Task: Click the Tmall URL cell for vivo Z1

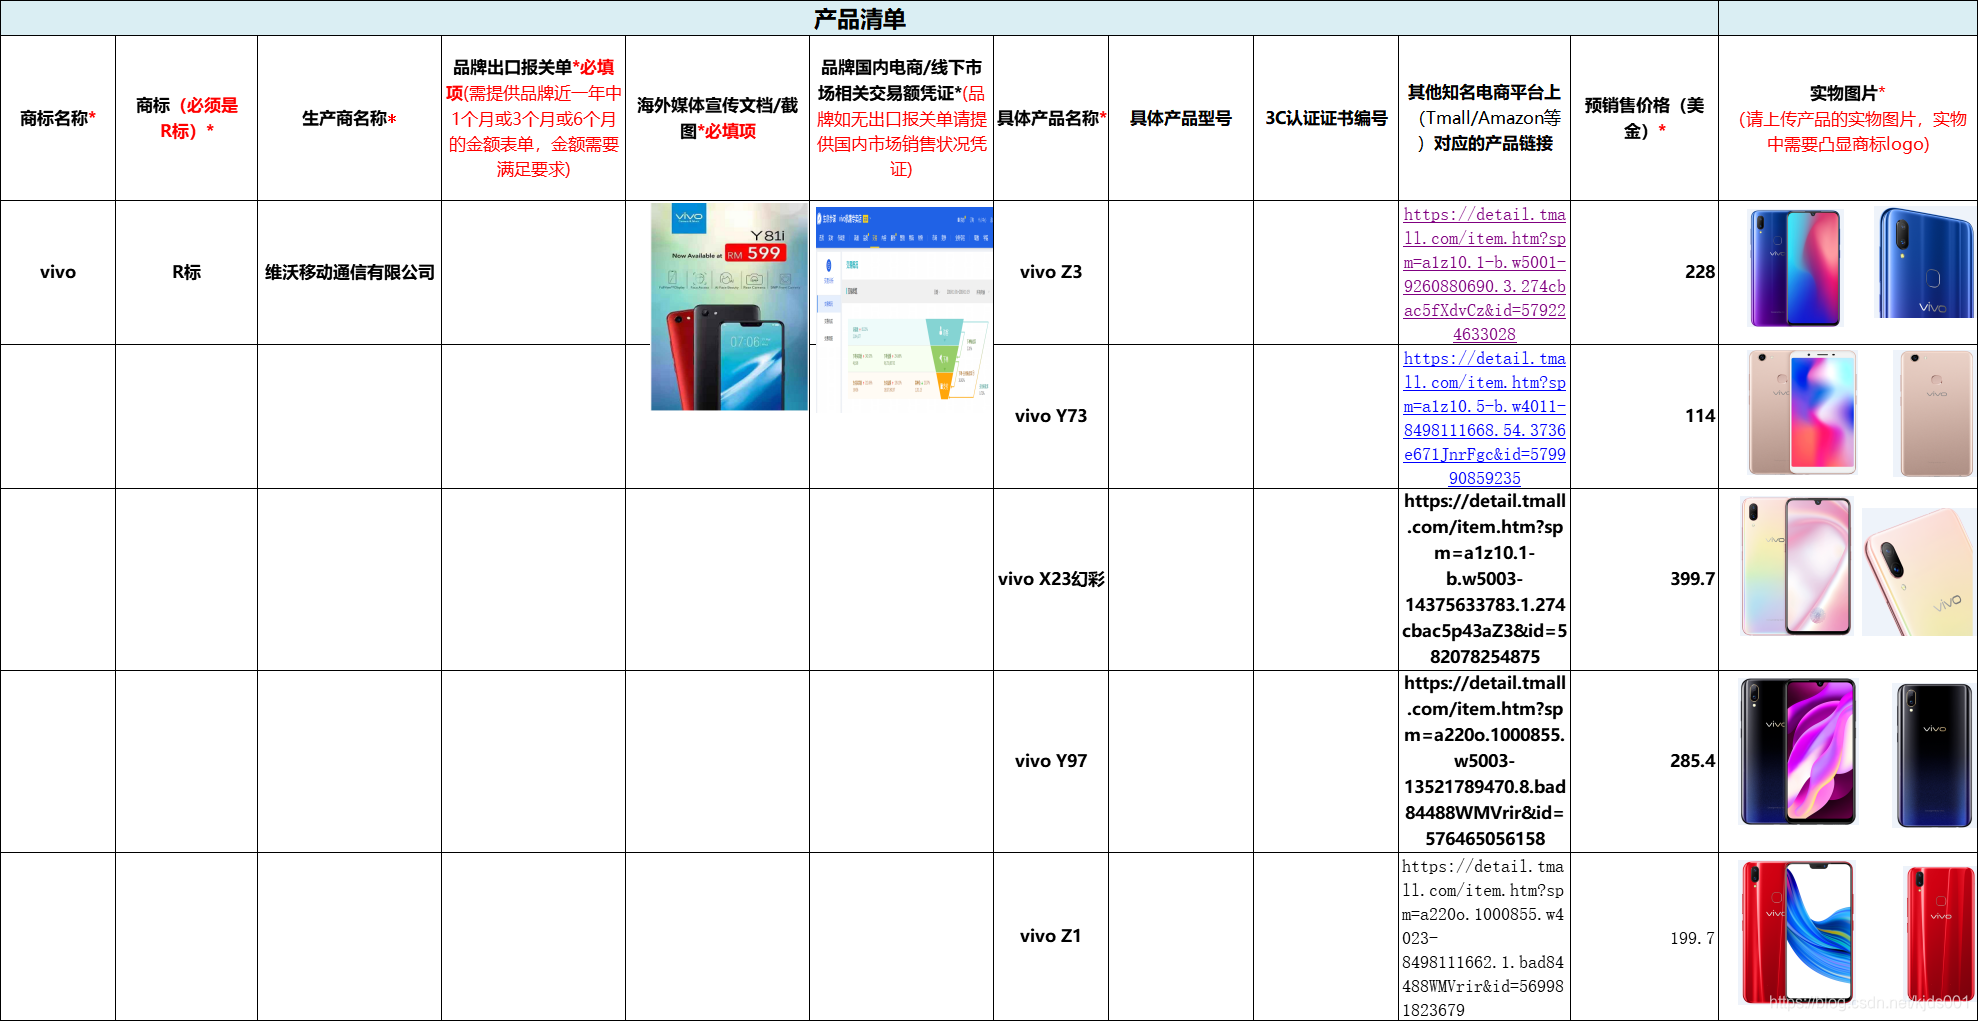Action: 1484,937
